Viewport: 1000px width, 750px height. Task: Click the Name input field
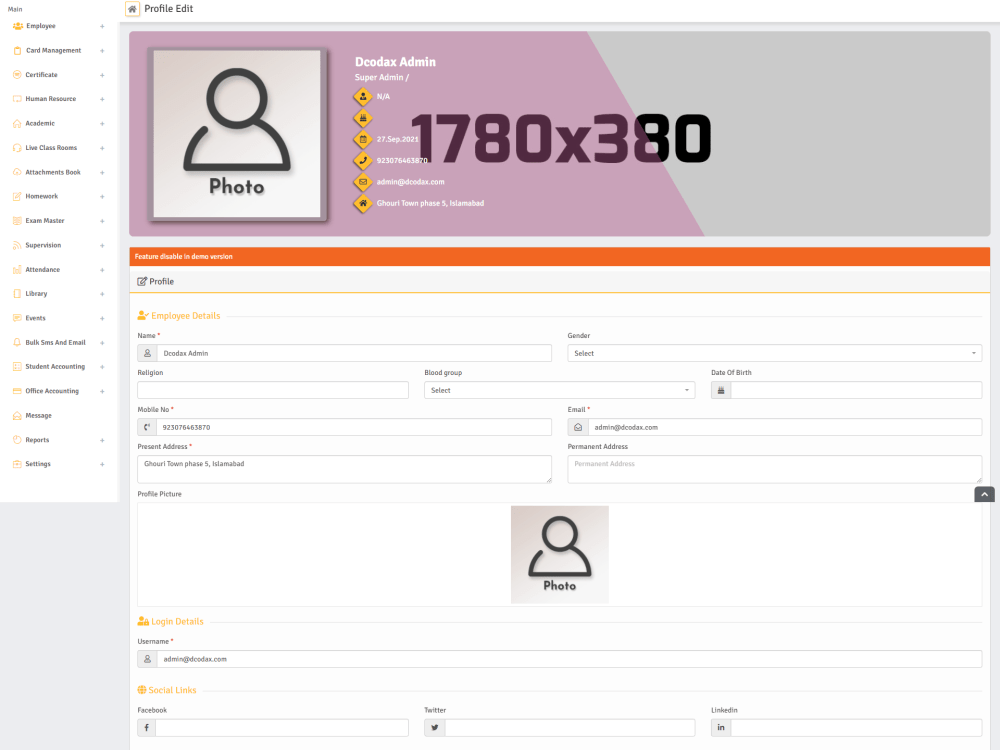click(x=354, y=353)
